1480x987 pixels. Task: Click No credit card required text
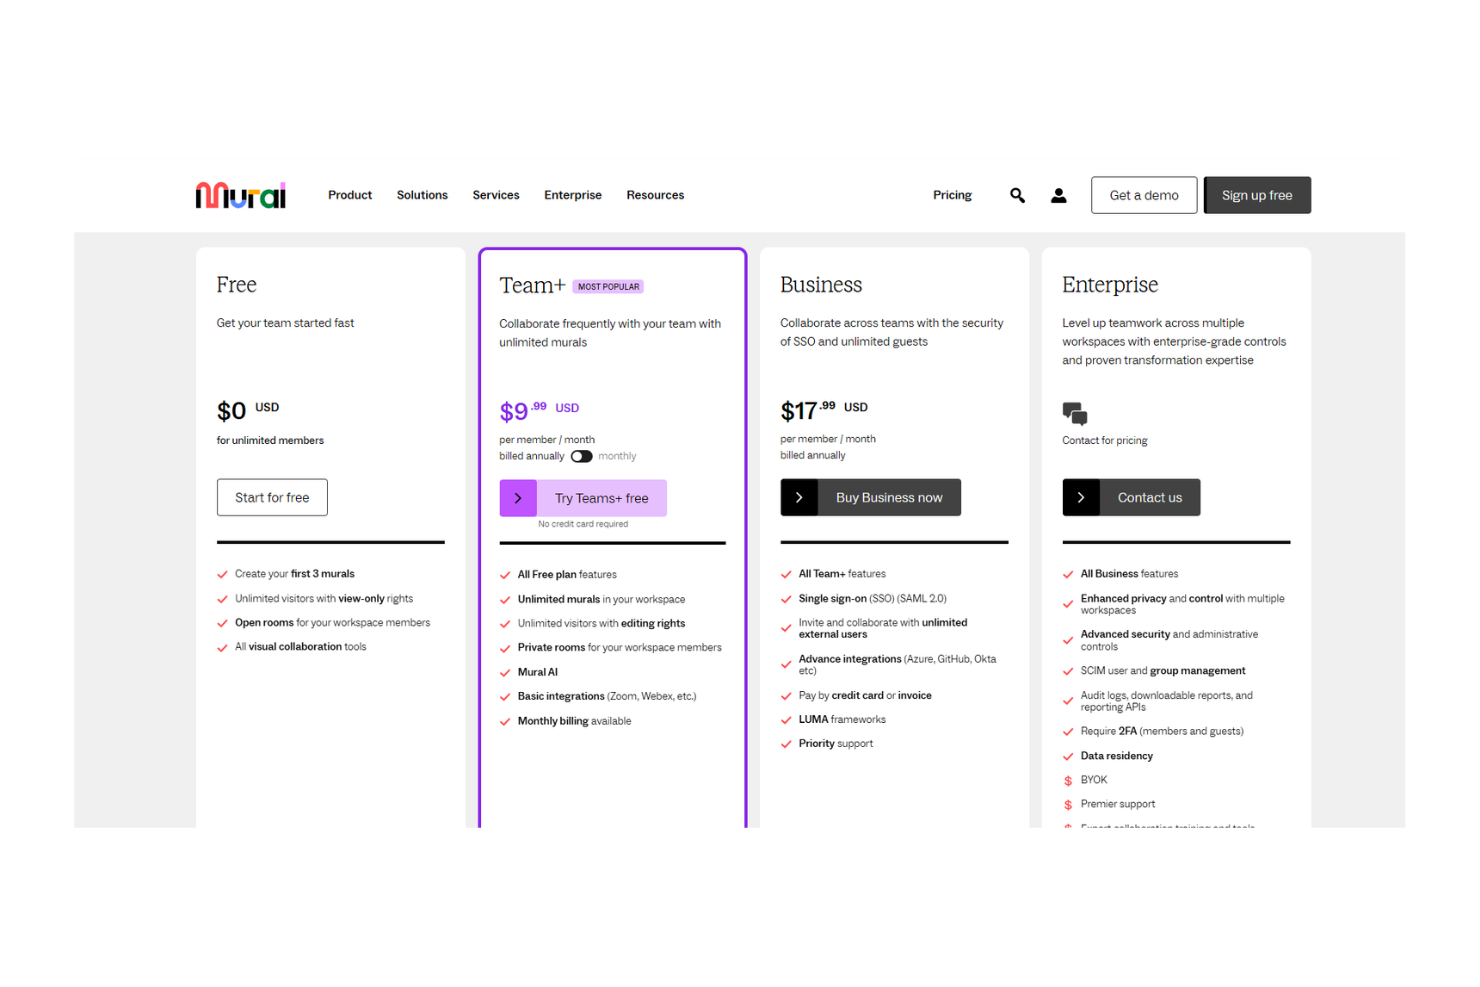tap(583, 524)
